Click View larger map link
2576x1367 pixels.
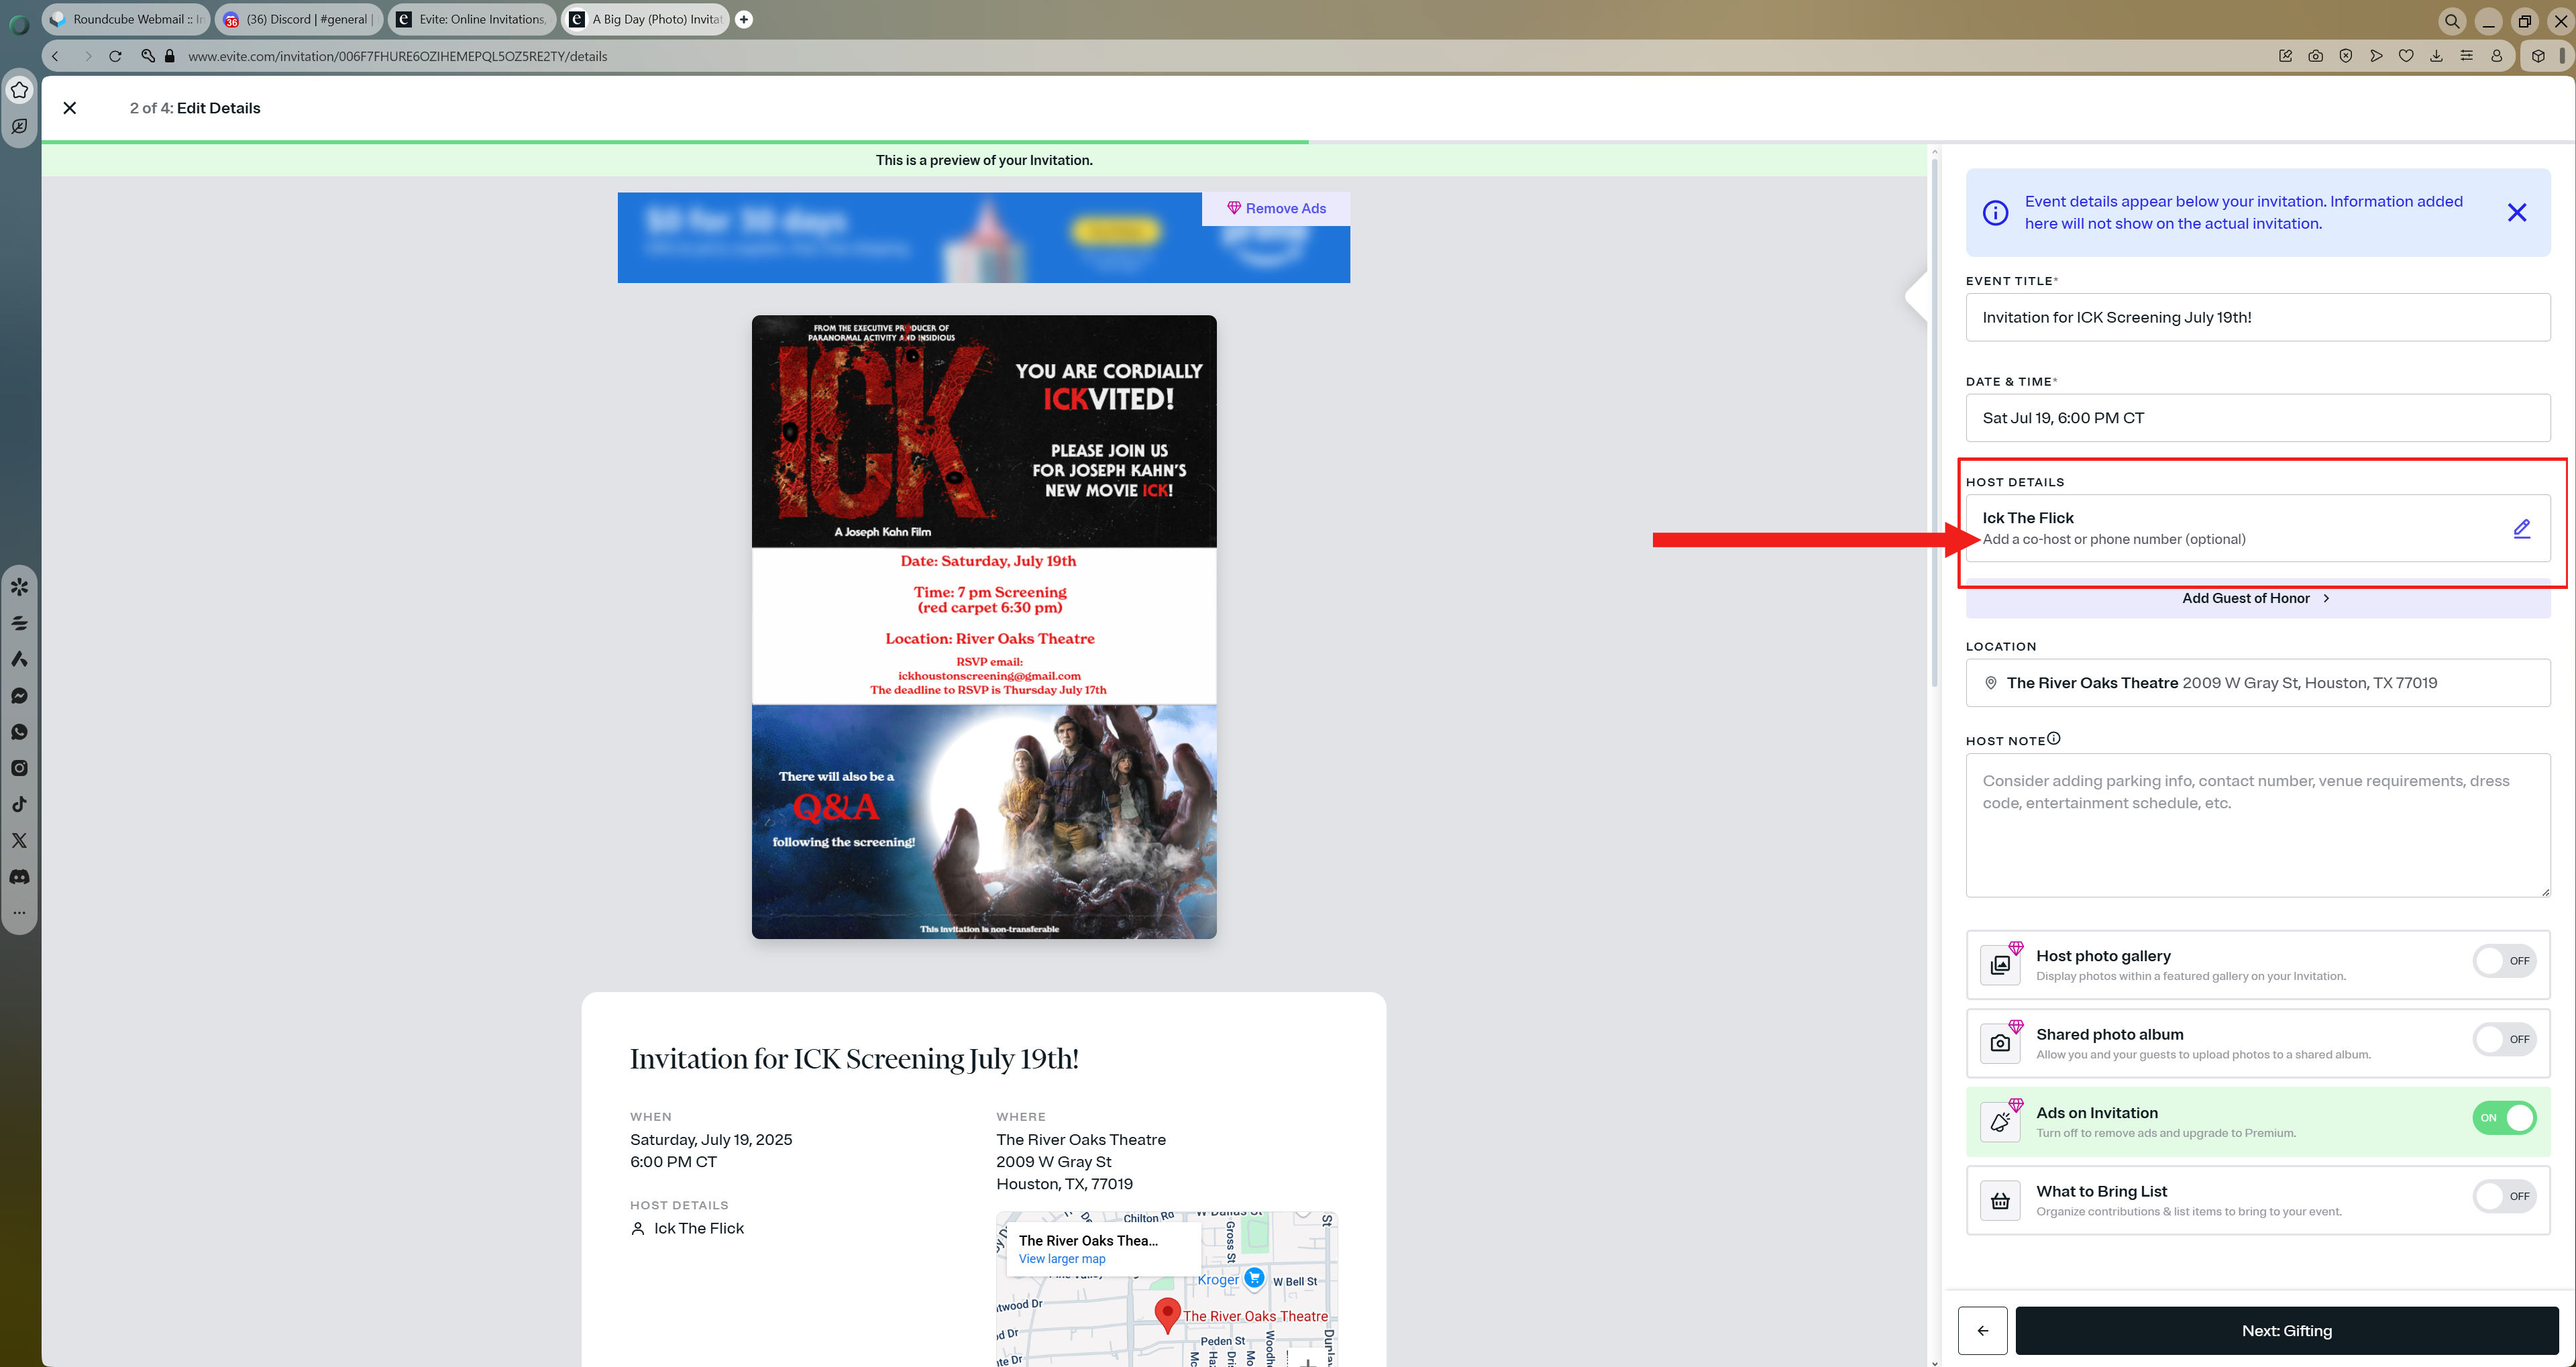coord(1061,1259)
